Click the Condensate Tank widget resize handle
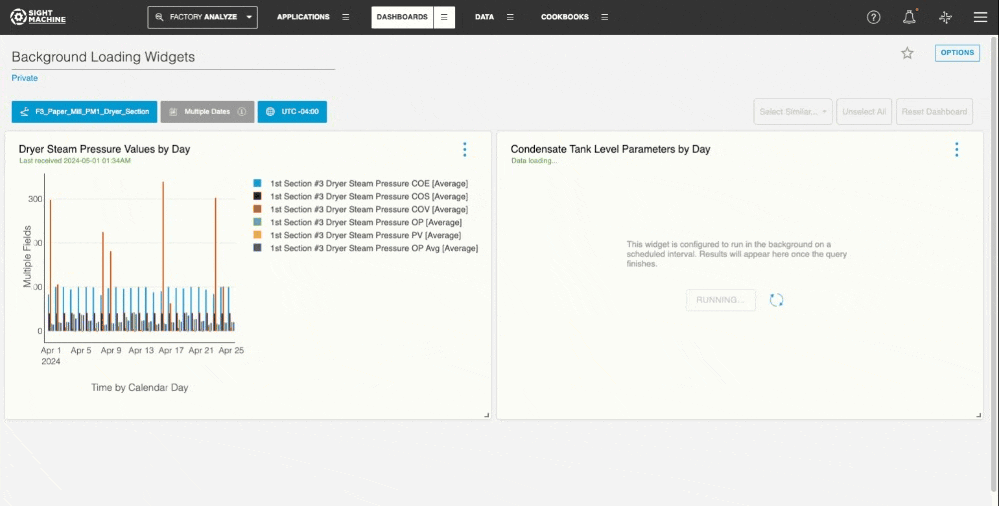Viewport: 999px width, 506px height. [x=979, y=415]
